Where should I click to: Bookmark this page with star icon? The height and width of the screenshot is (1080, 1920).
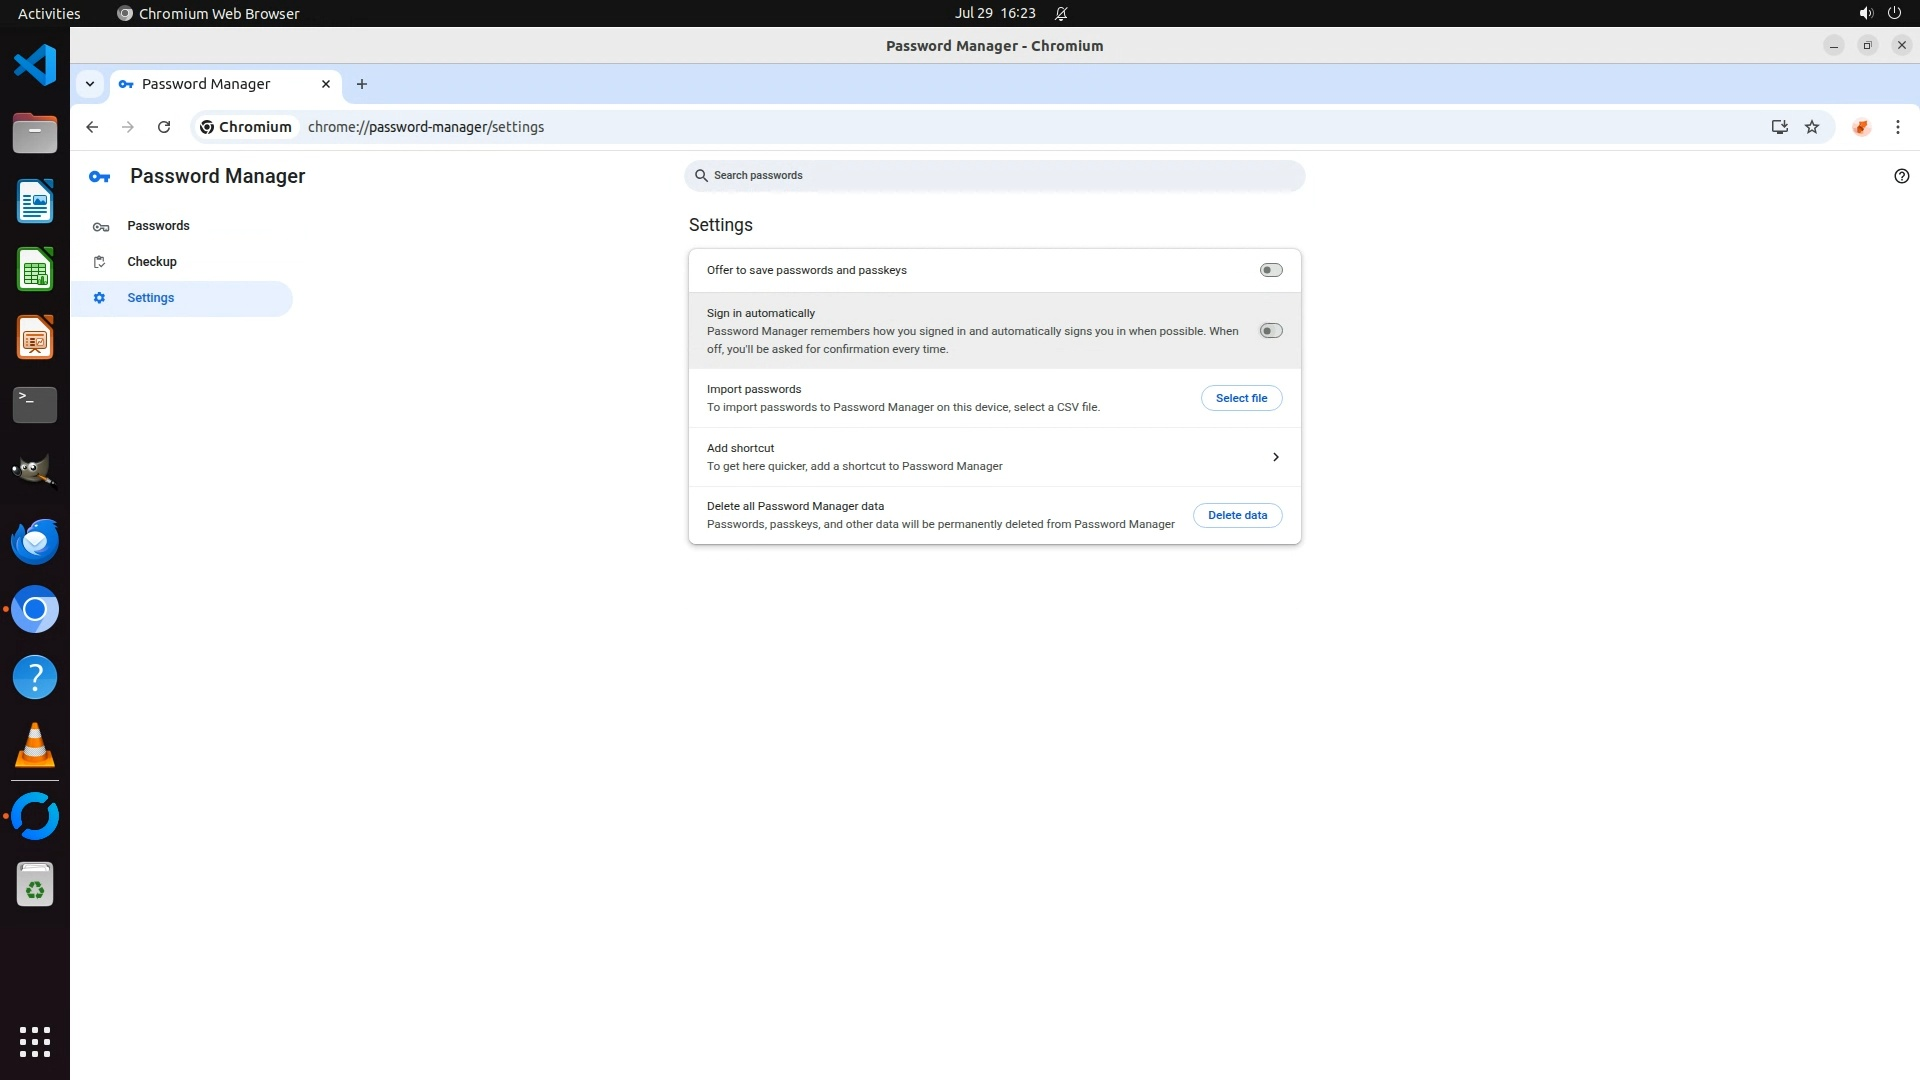(1812, 127)
